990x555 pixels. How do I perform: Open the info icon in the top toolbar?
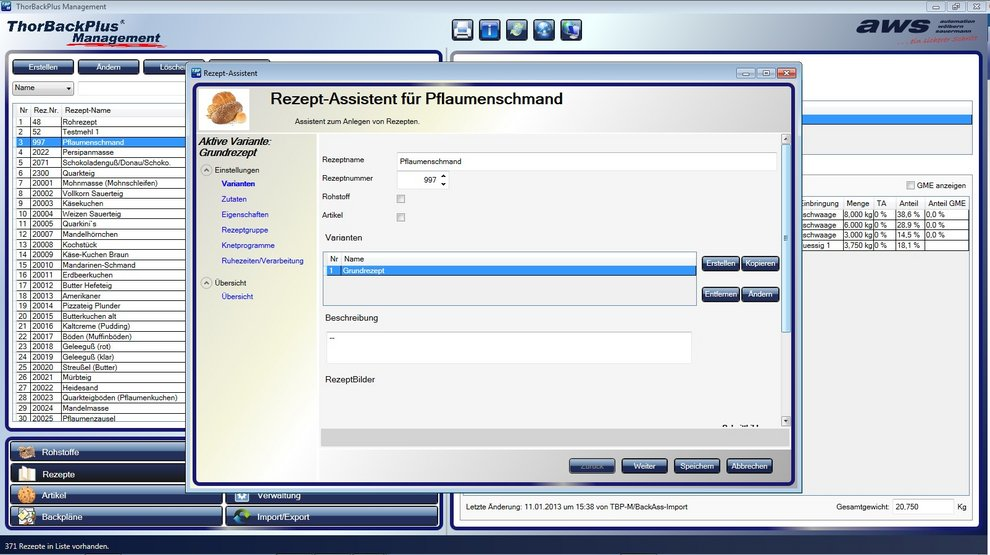tap(489, 30)
